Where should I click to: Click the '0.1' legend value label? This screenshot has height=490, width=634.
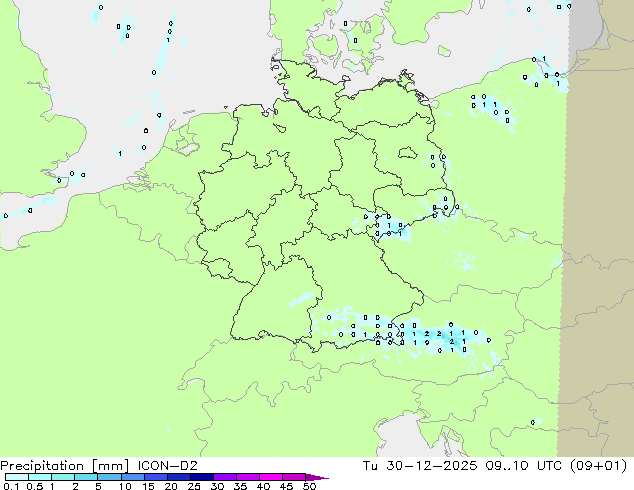pyautogui.click(x=11, y=486)
